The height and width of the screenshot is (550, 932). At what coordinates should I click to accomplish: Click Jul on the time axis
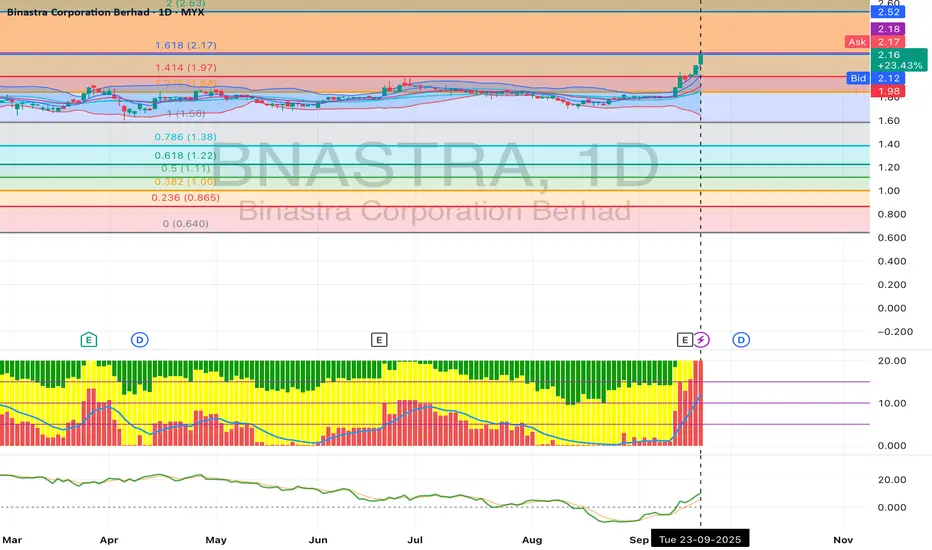pos(415,540)
